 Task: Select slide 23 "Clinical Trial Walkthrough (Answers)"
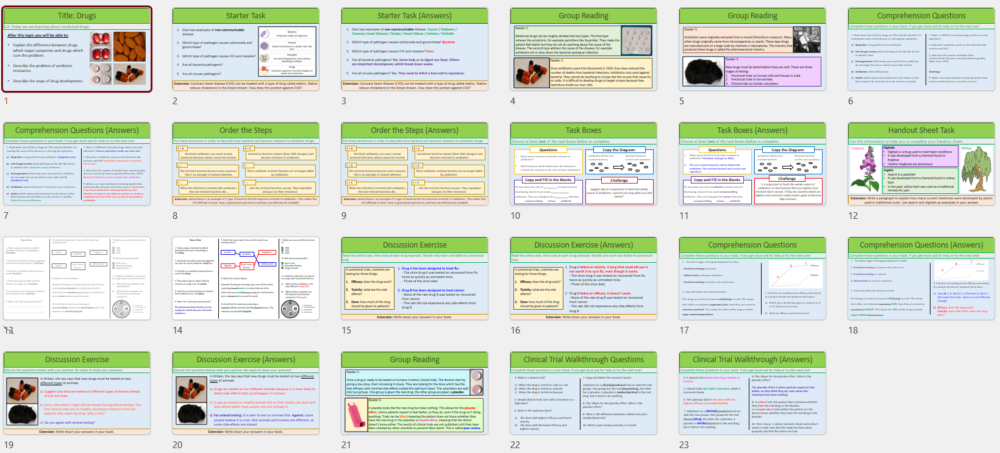pyautogui.click(x=753, y=393)
